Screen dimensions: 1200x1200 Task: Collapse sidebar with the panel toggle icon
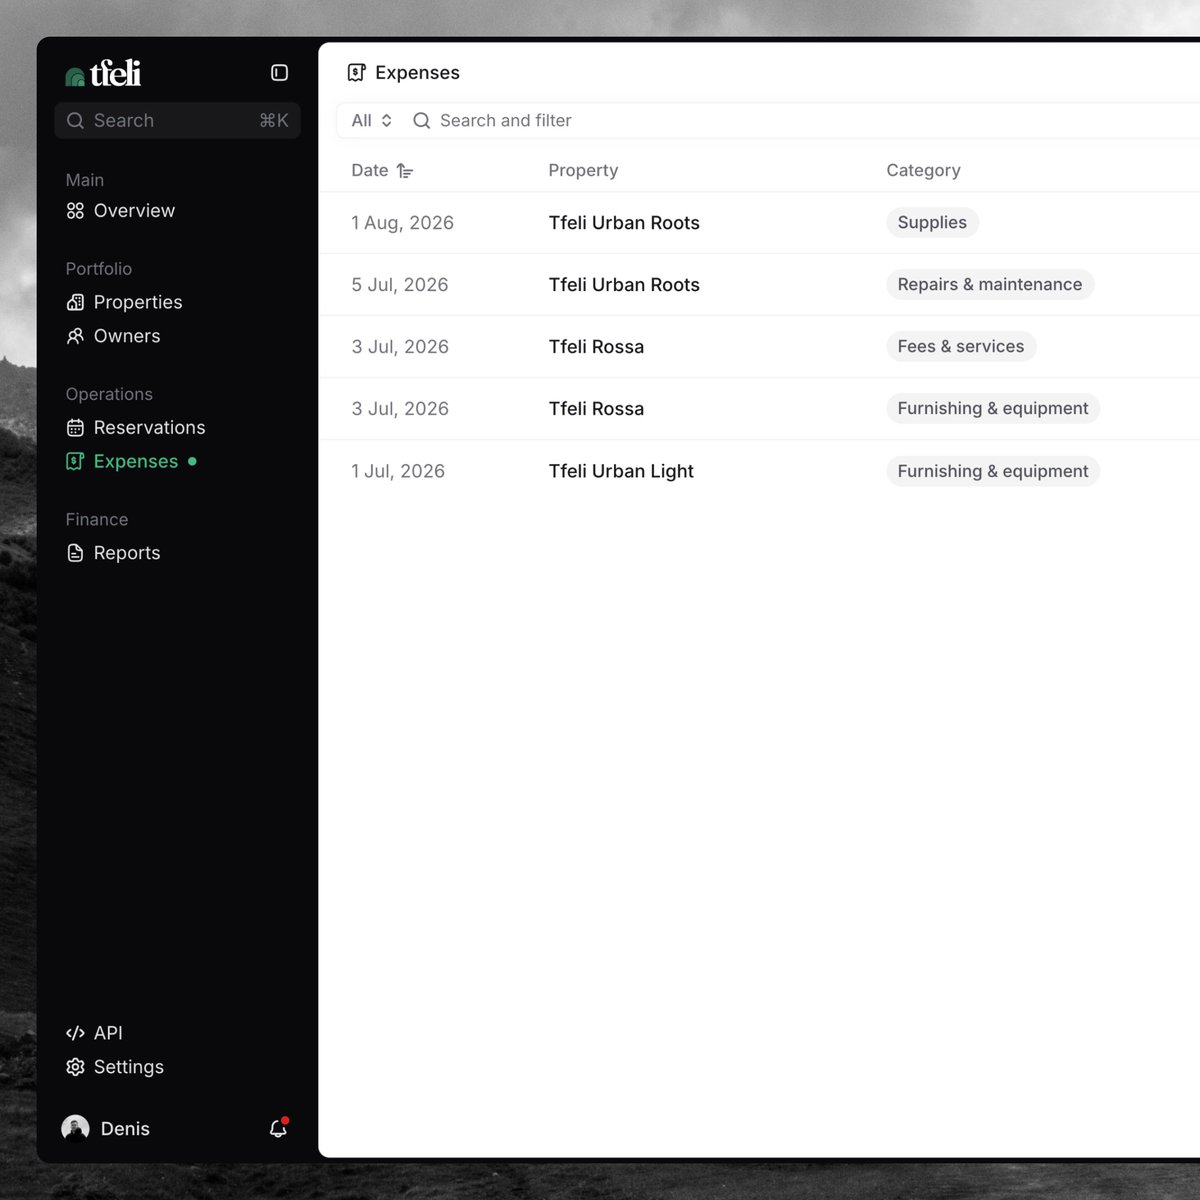(x=279, y=73)
